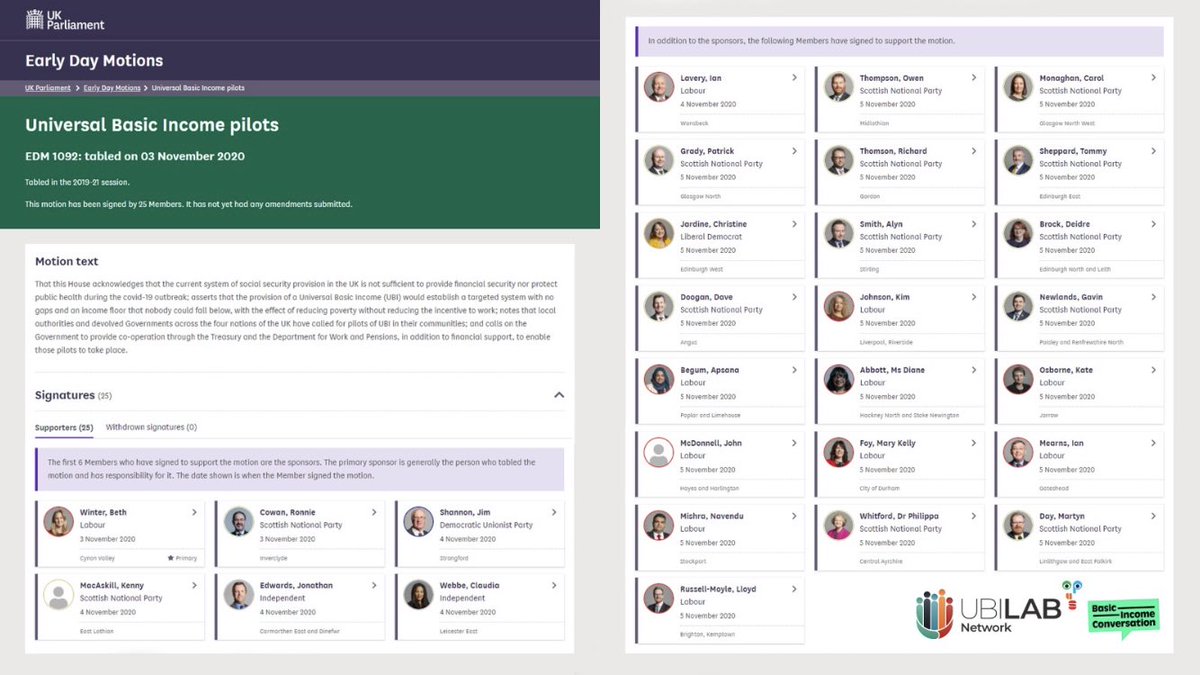Click the Primary sponsor star icon
The image size is (1200, 675).
171,558
